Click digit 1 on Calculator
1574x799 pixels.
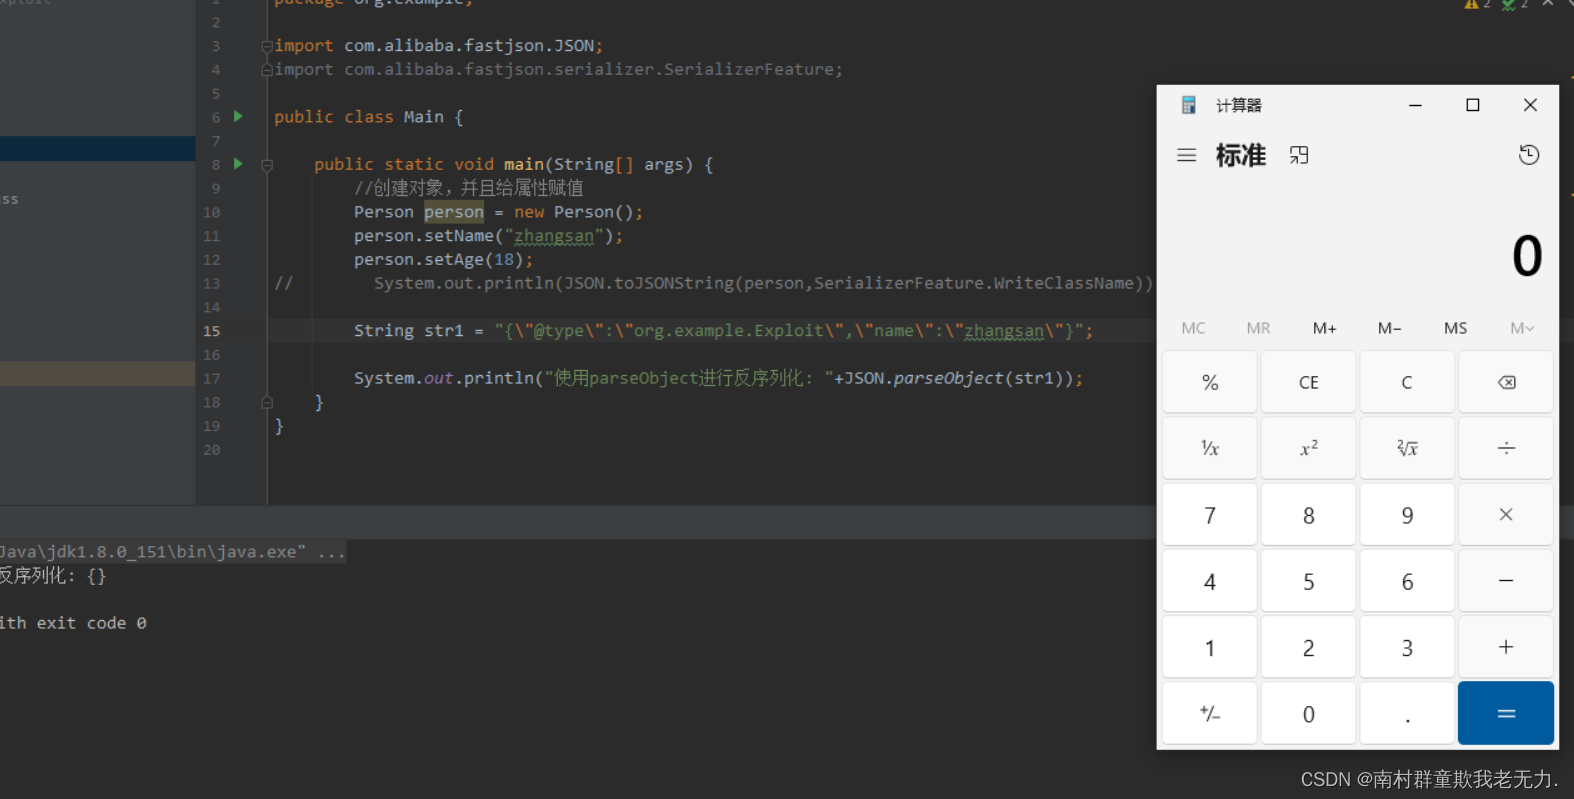click(x=1210, y=647)
